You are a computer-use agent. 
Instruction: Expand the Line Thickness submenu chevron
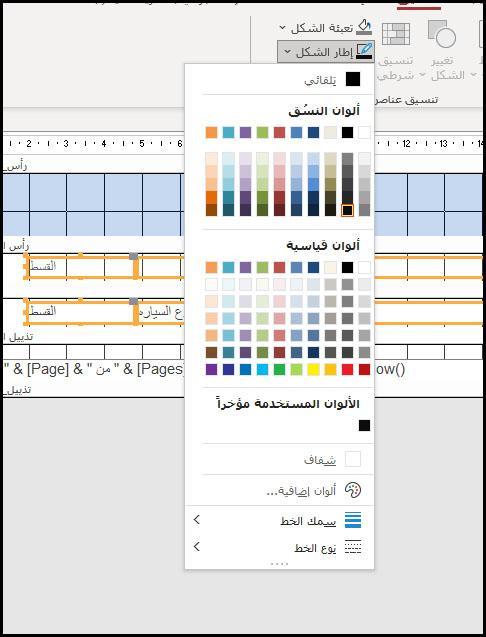(197, 519)
